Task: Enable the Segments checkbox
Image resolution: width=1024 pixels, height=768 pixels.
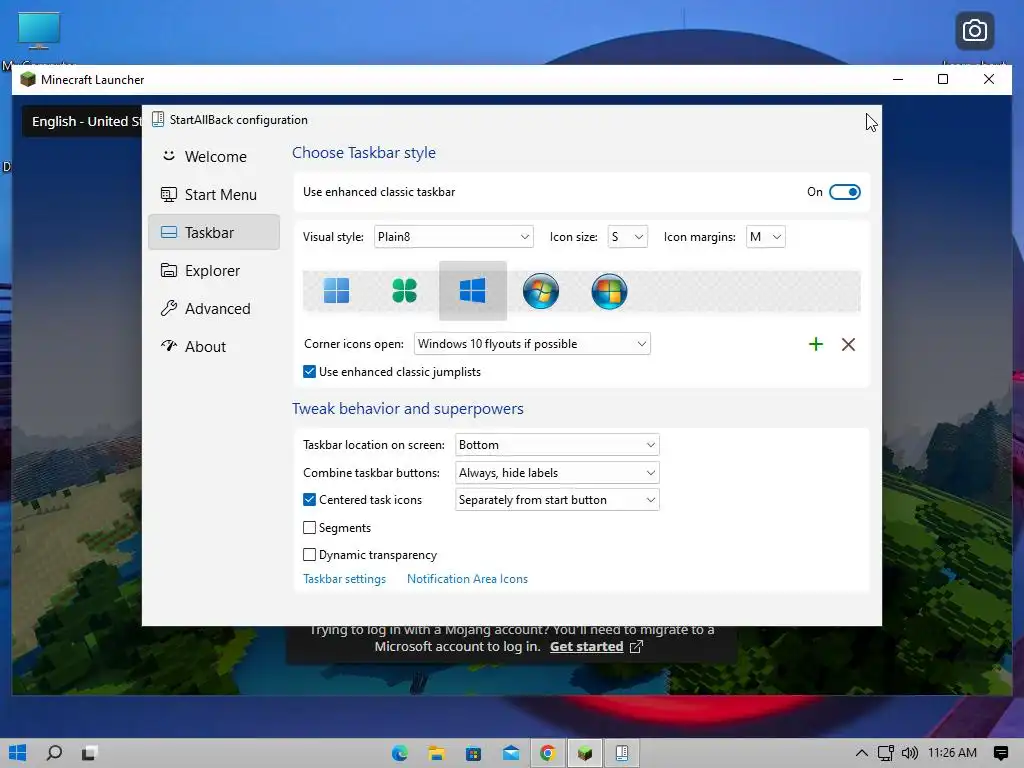Action: point(310,527)
